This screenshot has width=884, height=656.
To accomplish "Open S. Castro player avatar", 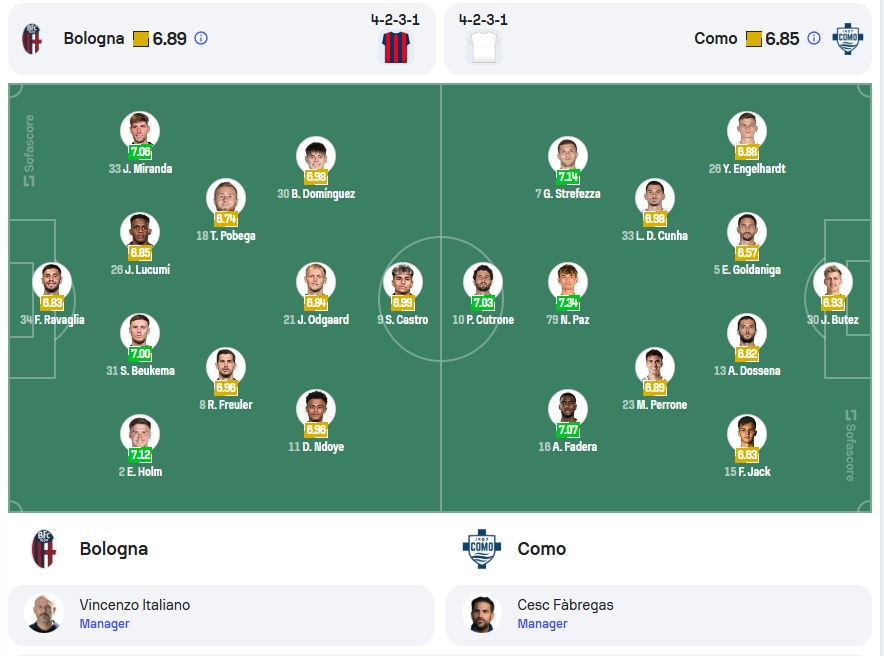I will click(x=403, y=282).
